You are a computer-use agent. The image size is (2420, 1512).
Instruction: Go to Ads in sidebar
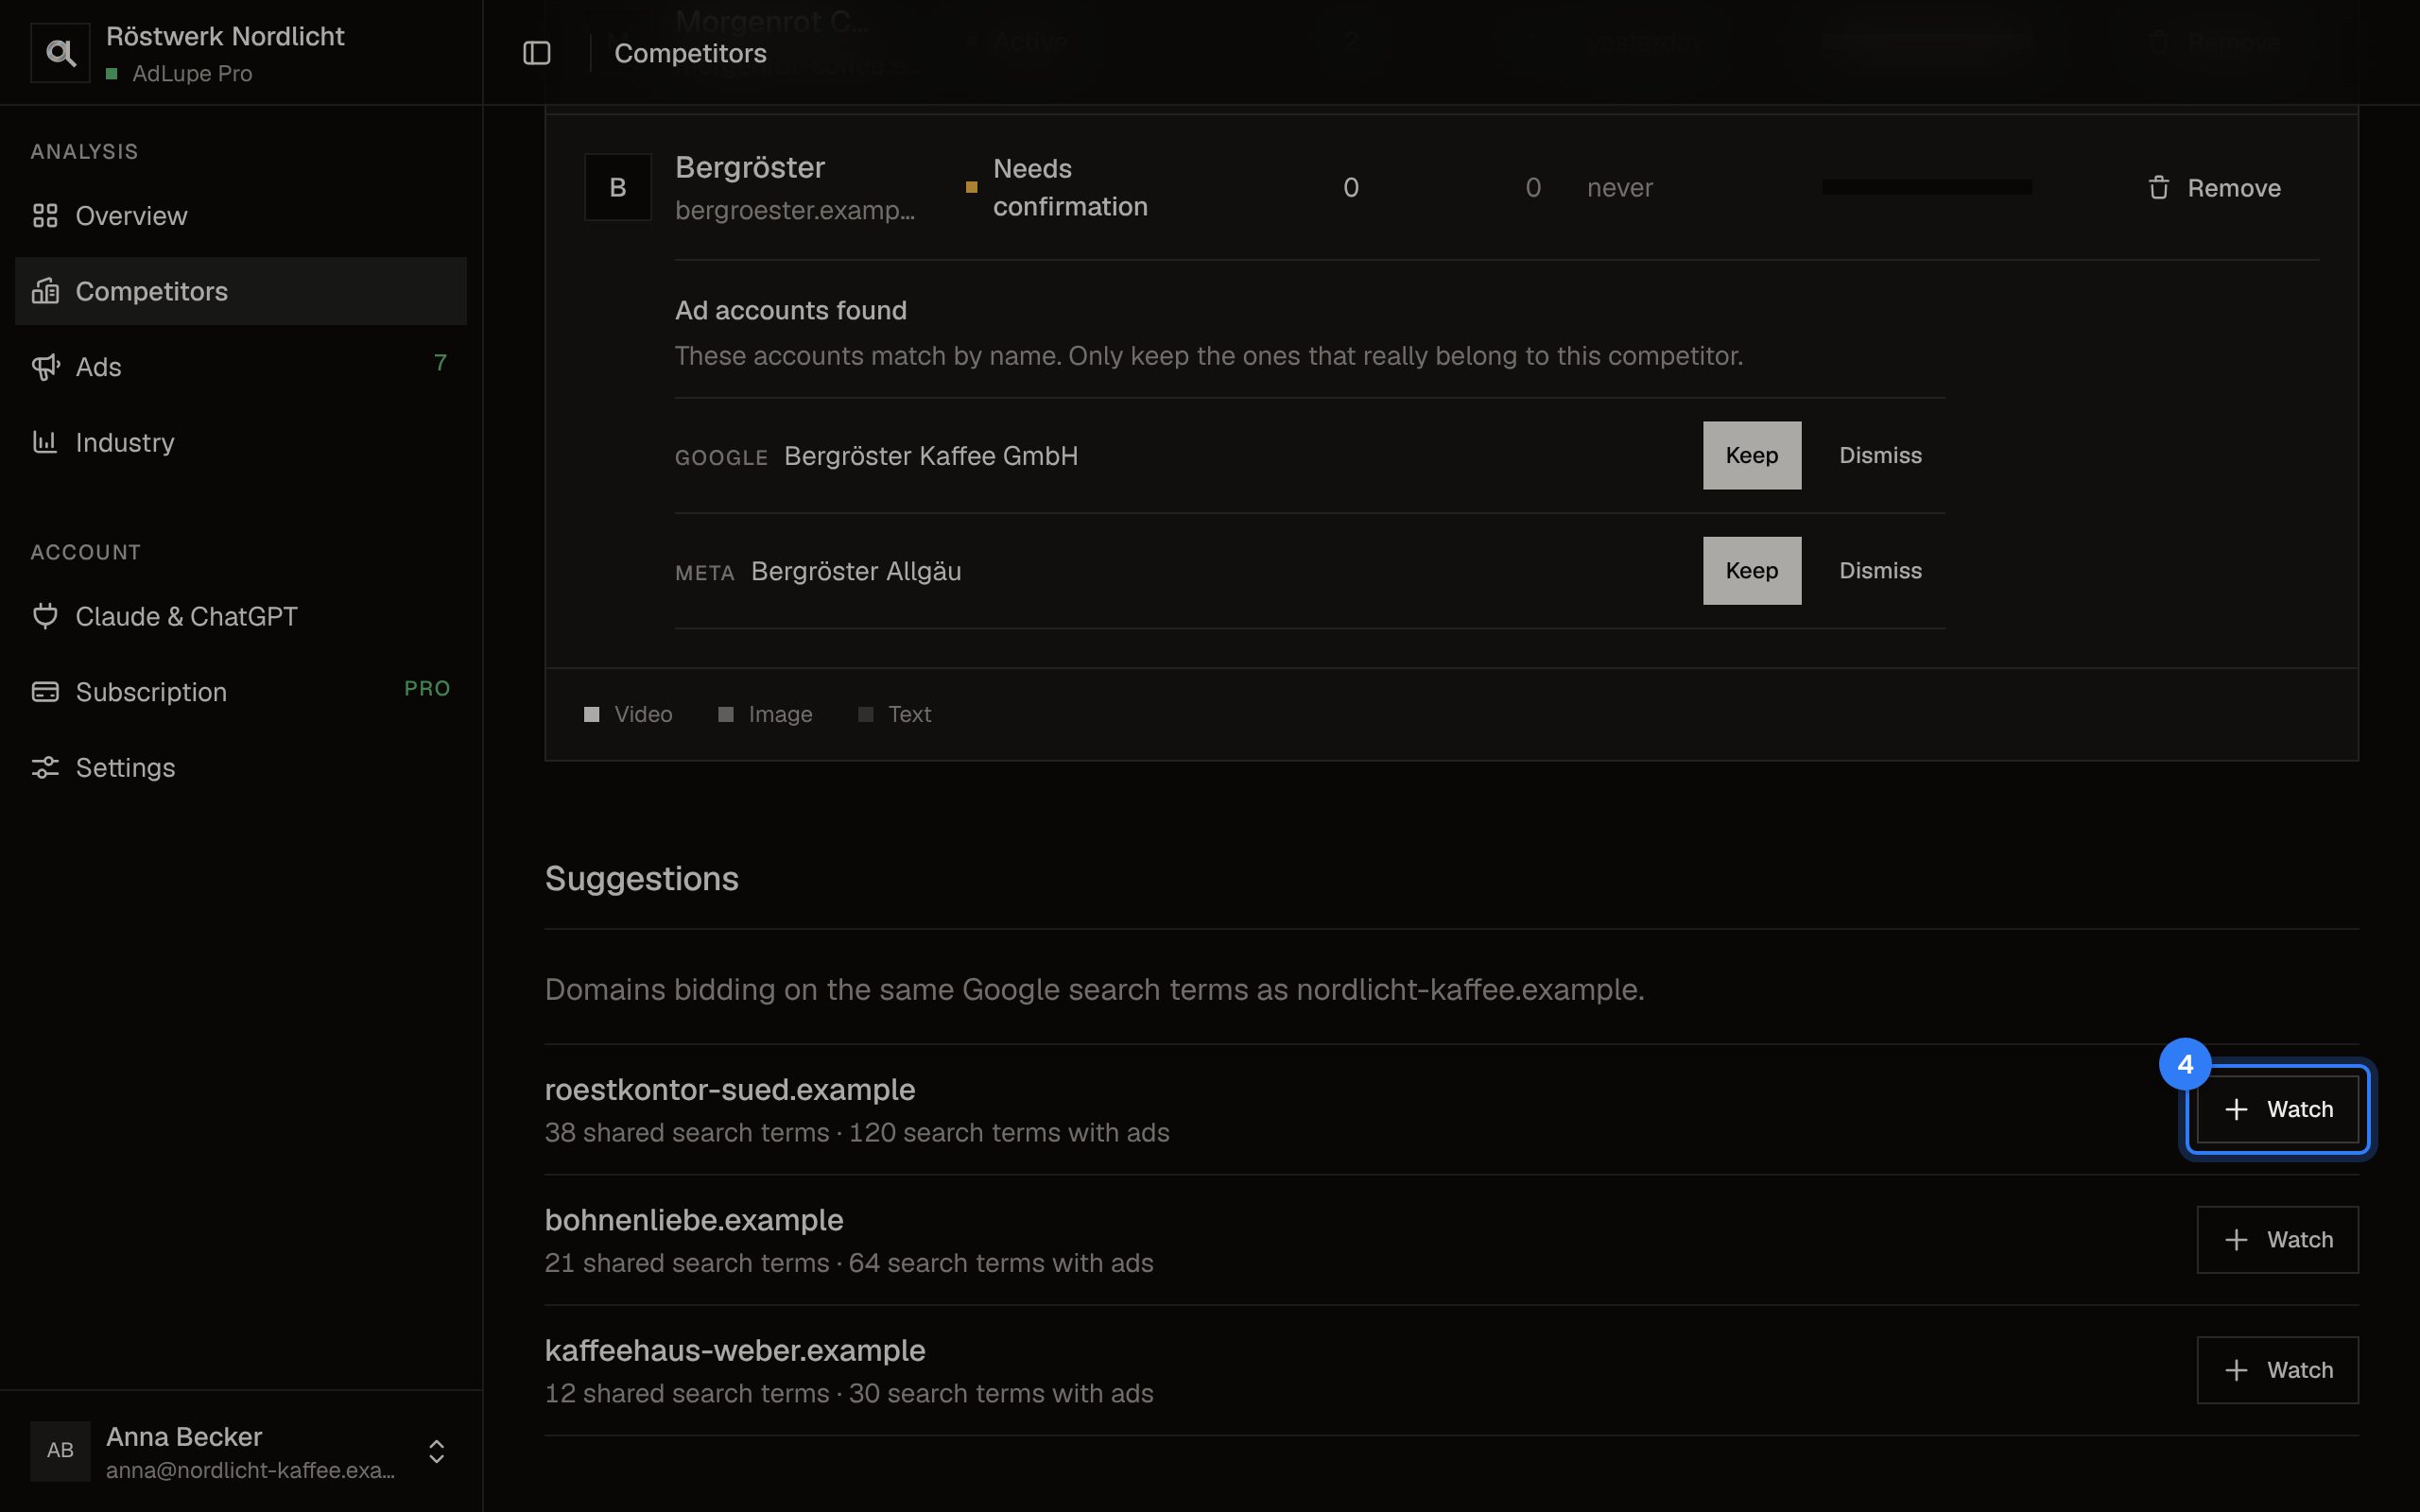point(241,366)
